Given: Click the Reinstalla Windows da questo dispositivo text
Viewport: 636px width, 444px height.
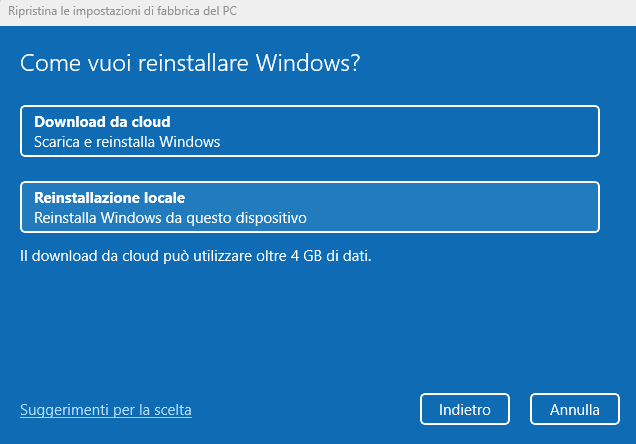Looking at the screenshot, I should 170,217.
